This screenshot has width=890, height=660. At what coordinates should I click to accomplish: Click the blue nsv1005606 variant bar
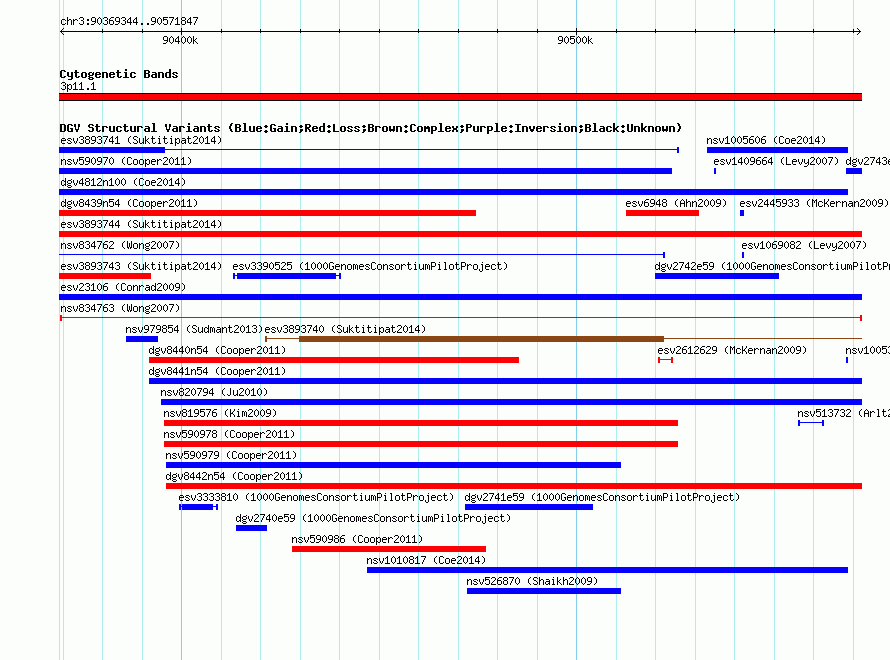pos(777,150)
